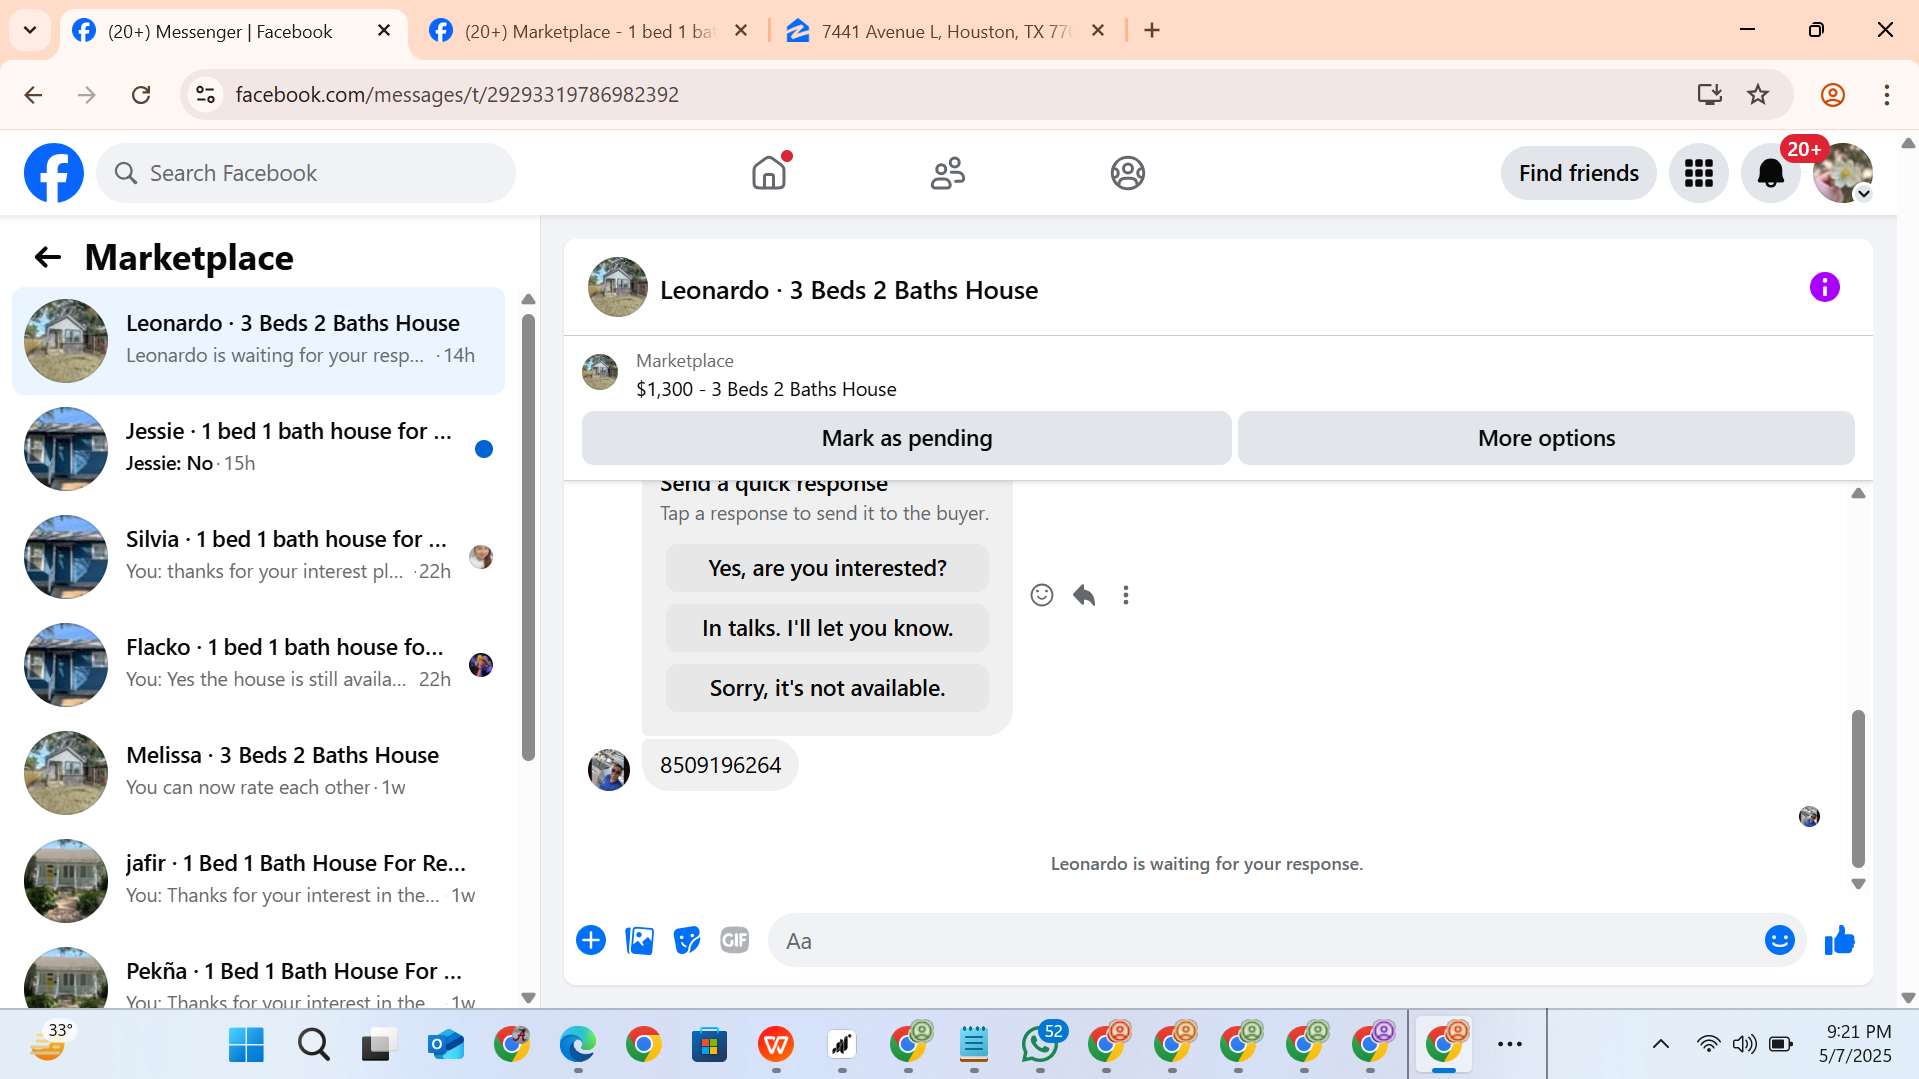Click the address bar URL
Viewport: 1919px width, 1079px height.
pyautogui.click(x=457, y=95)
